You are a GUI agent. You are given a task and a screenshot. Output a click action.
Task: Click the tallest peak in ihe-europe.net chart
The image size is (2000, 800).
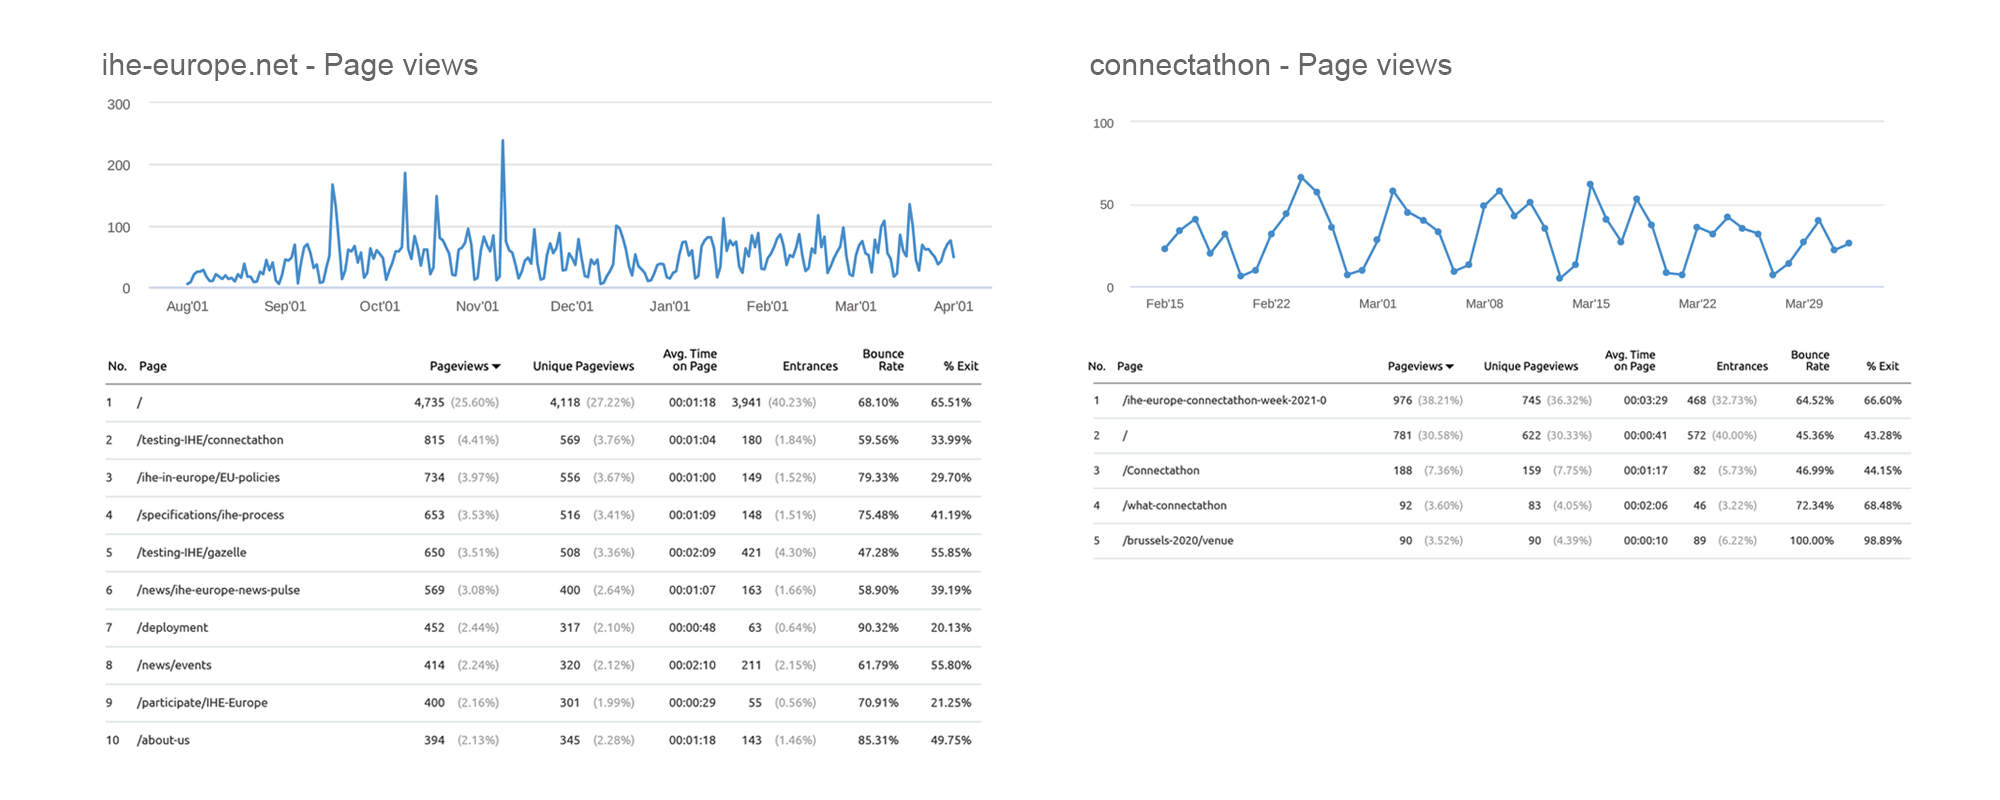click(x=502, y=142)
